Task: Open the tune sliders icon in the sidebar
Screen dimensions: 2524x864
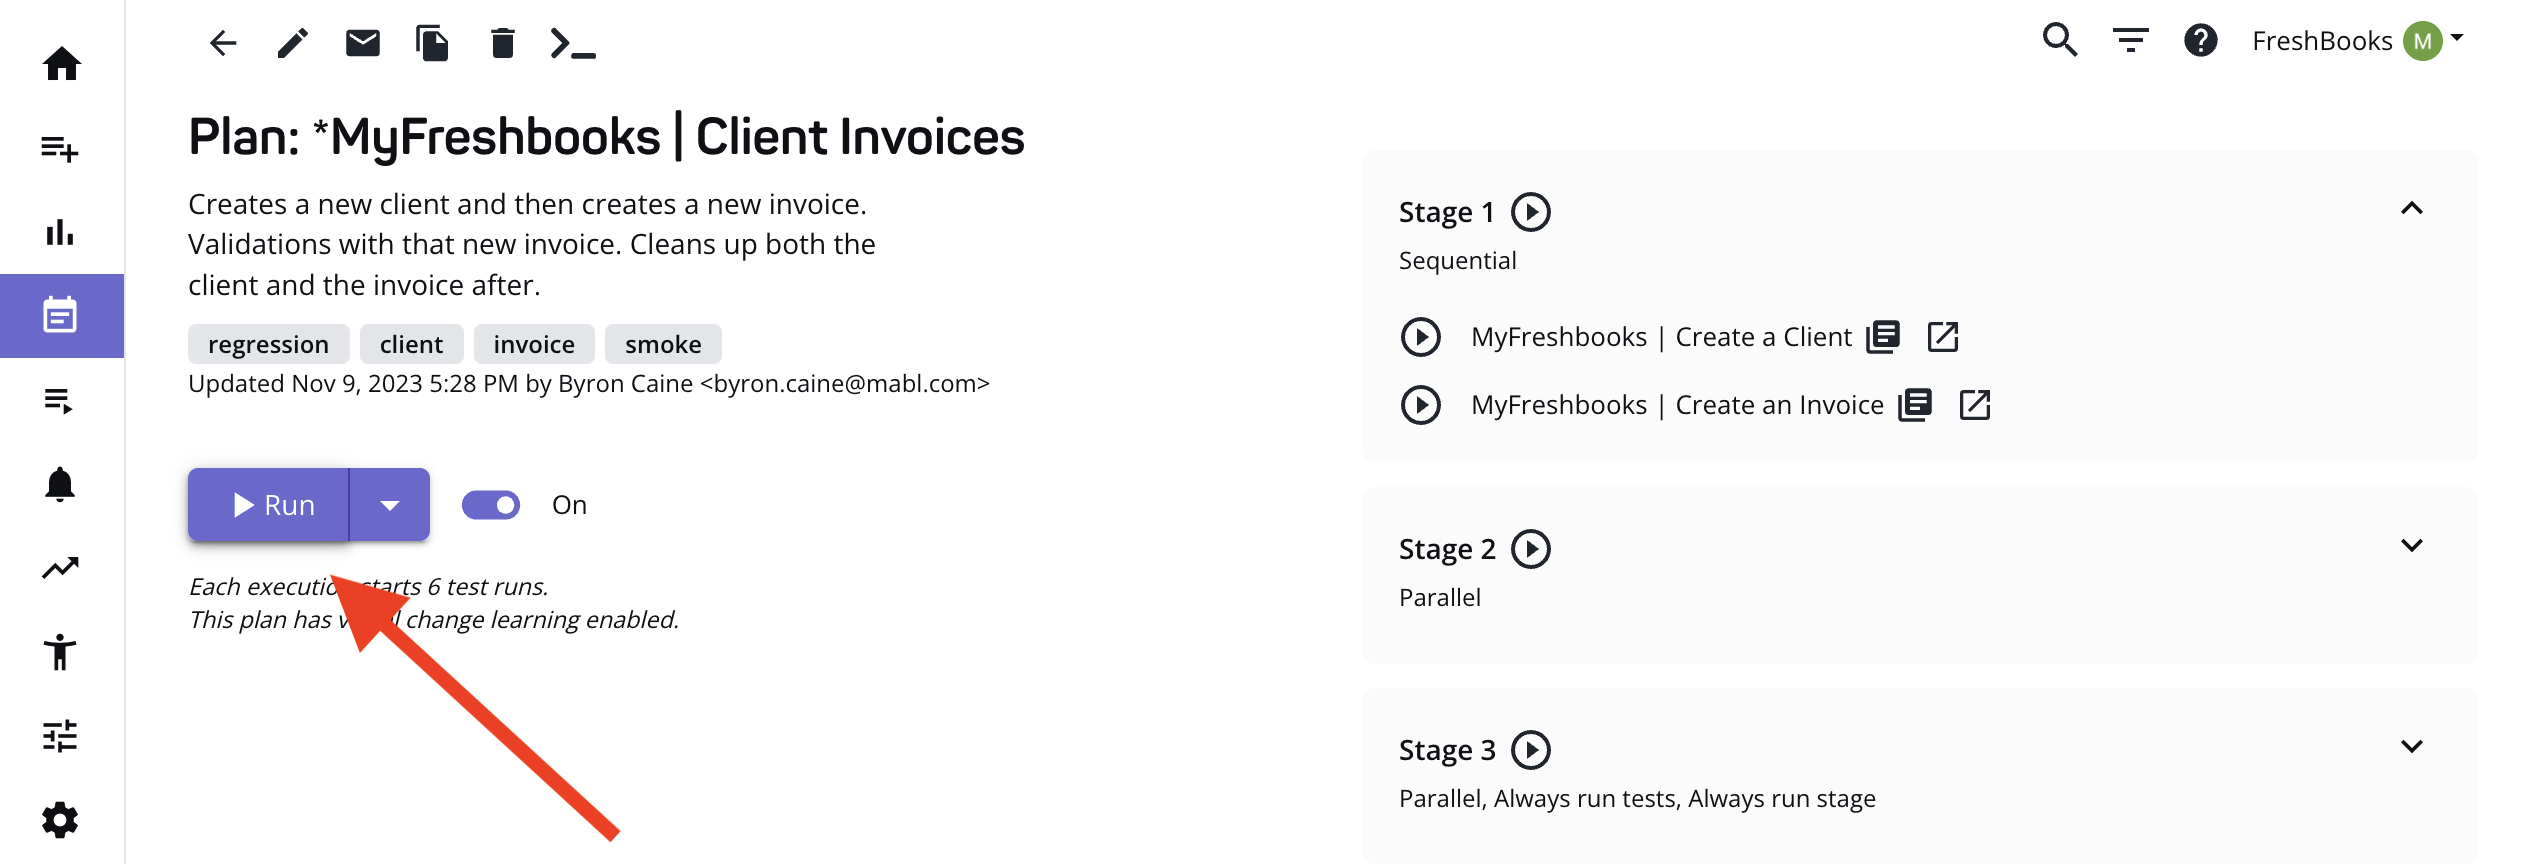Action: (x=60, y=736)
